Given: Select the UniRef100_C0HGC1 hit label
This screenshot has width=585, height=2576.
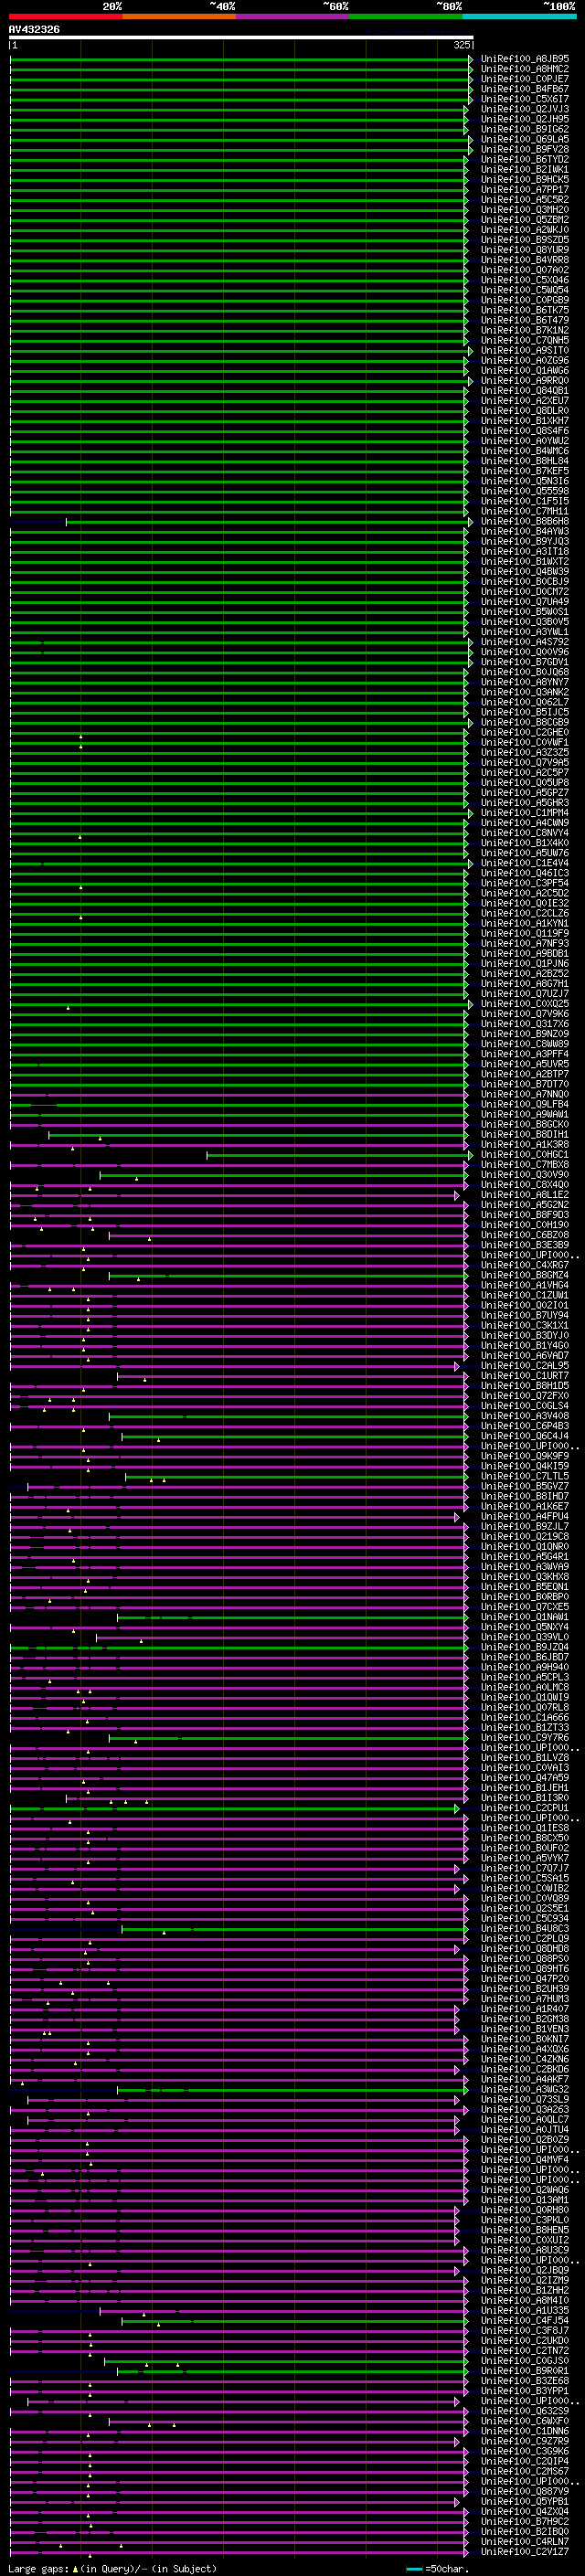Looking at the screenshot, I should pos(525,1155).
